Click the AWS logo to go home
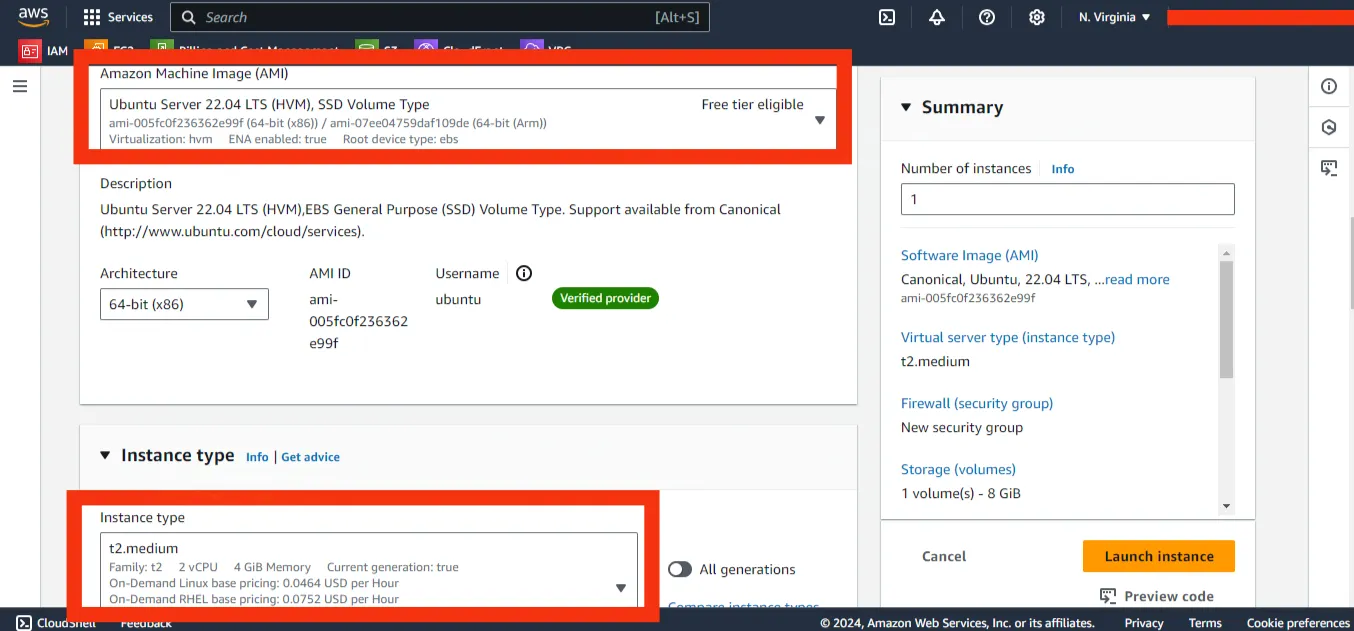 coord(33,17)
